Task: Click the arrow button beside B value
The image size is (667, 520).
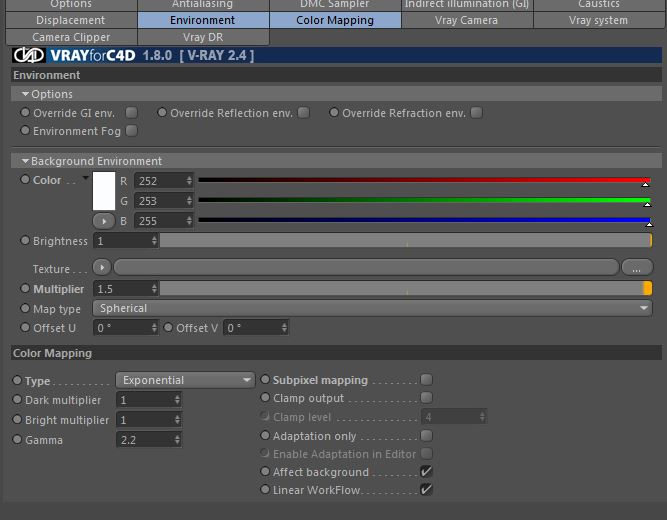Action: pos(104,221)
